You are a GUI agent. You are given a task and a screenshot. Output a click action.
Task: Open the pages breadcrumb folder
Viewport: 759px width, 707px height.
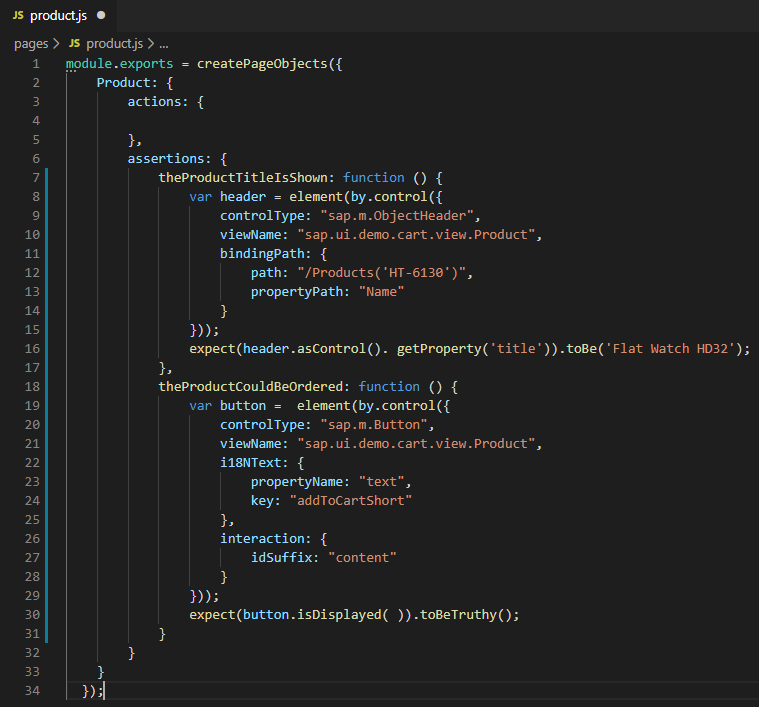(x=31, y=44)
